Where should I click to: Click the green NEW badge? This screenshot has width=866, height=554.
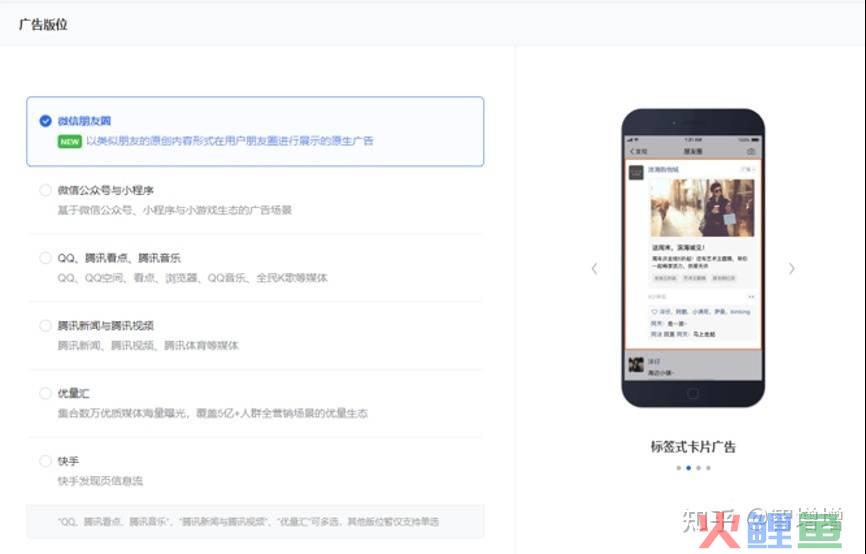click(70, 141)
